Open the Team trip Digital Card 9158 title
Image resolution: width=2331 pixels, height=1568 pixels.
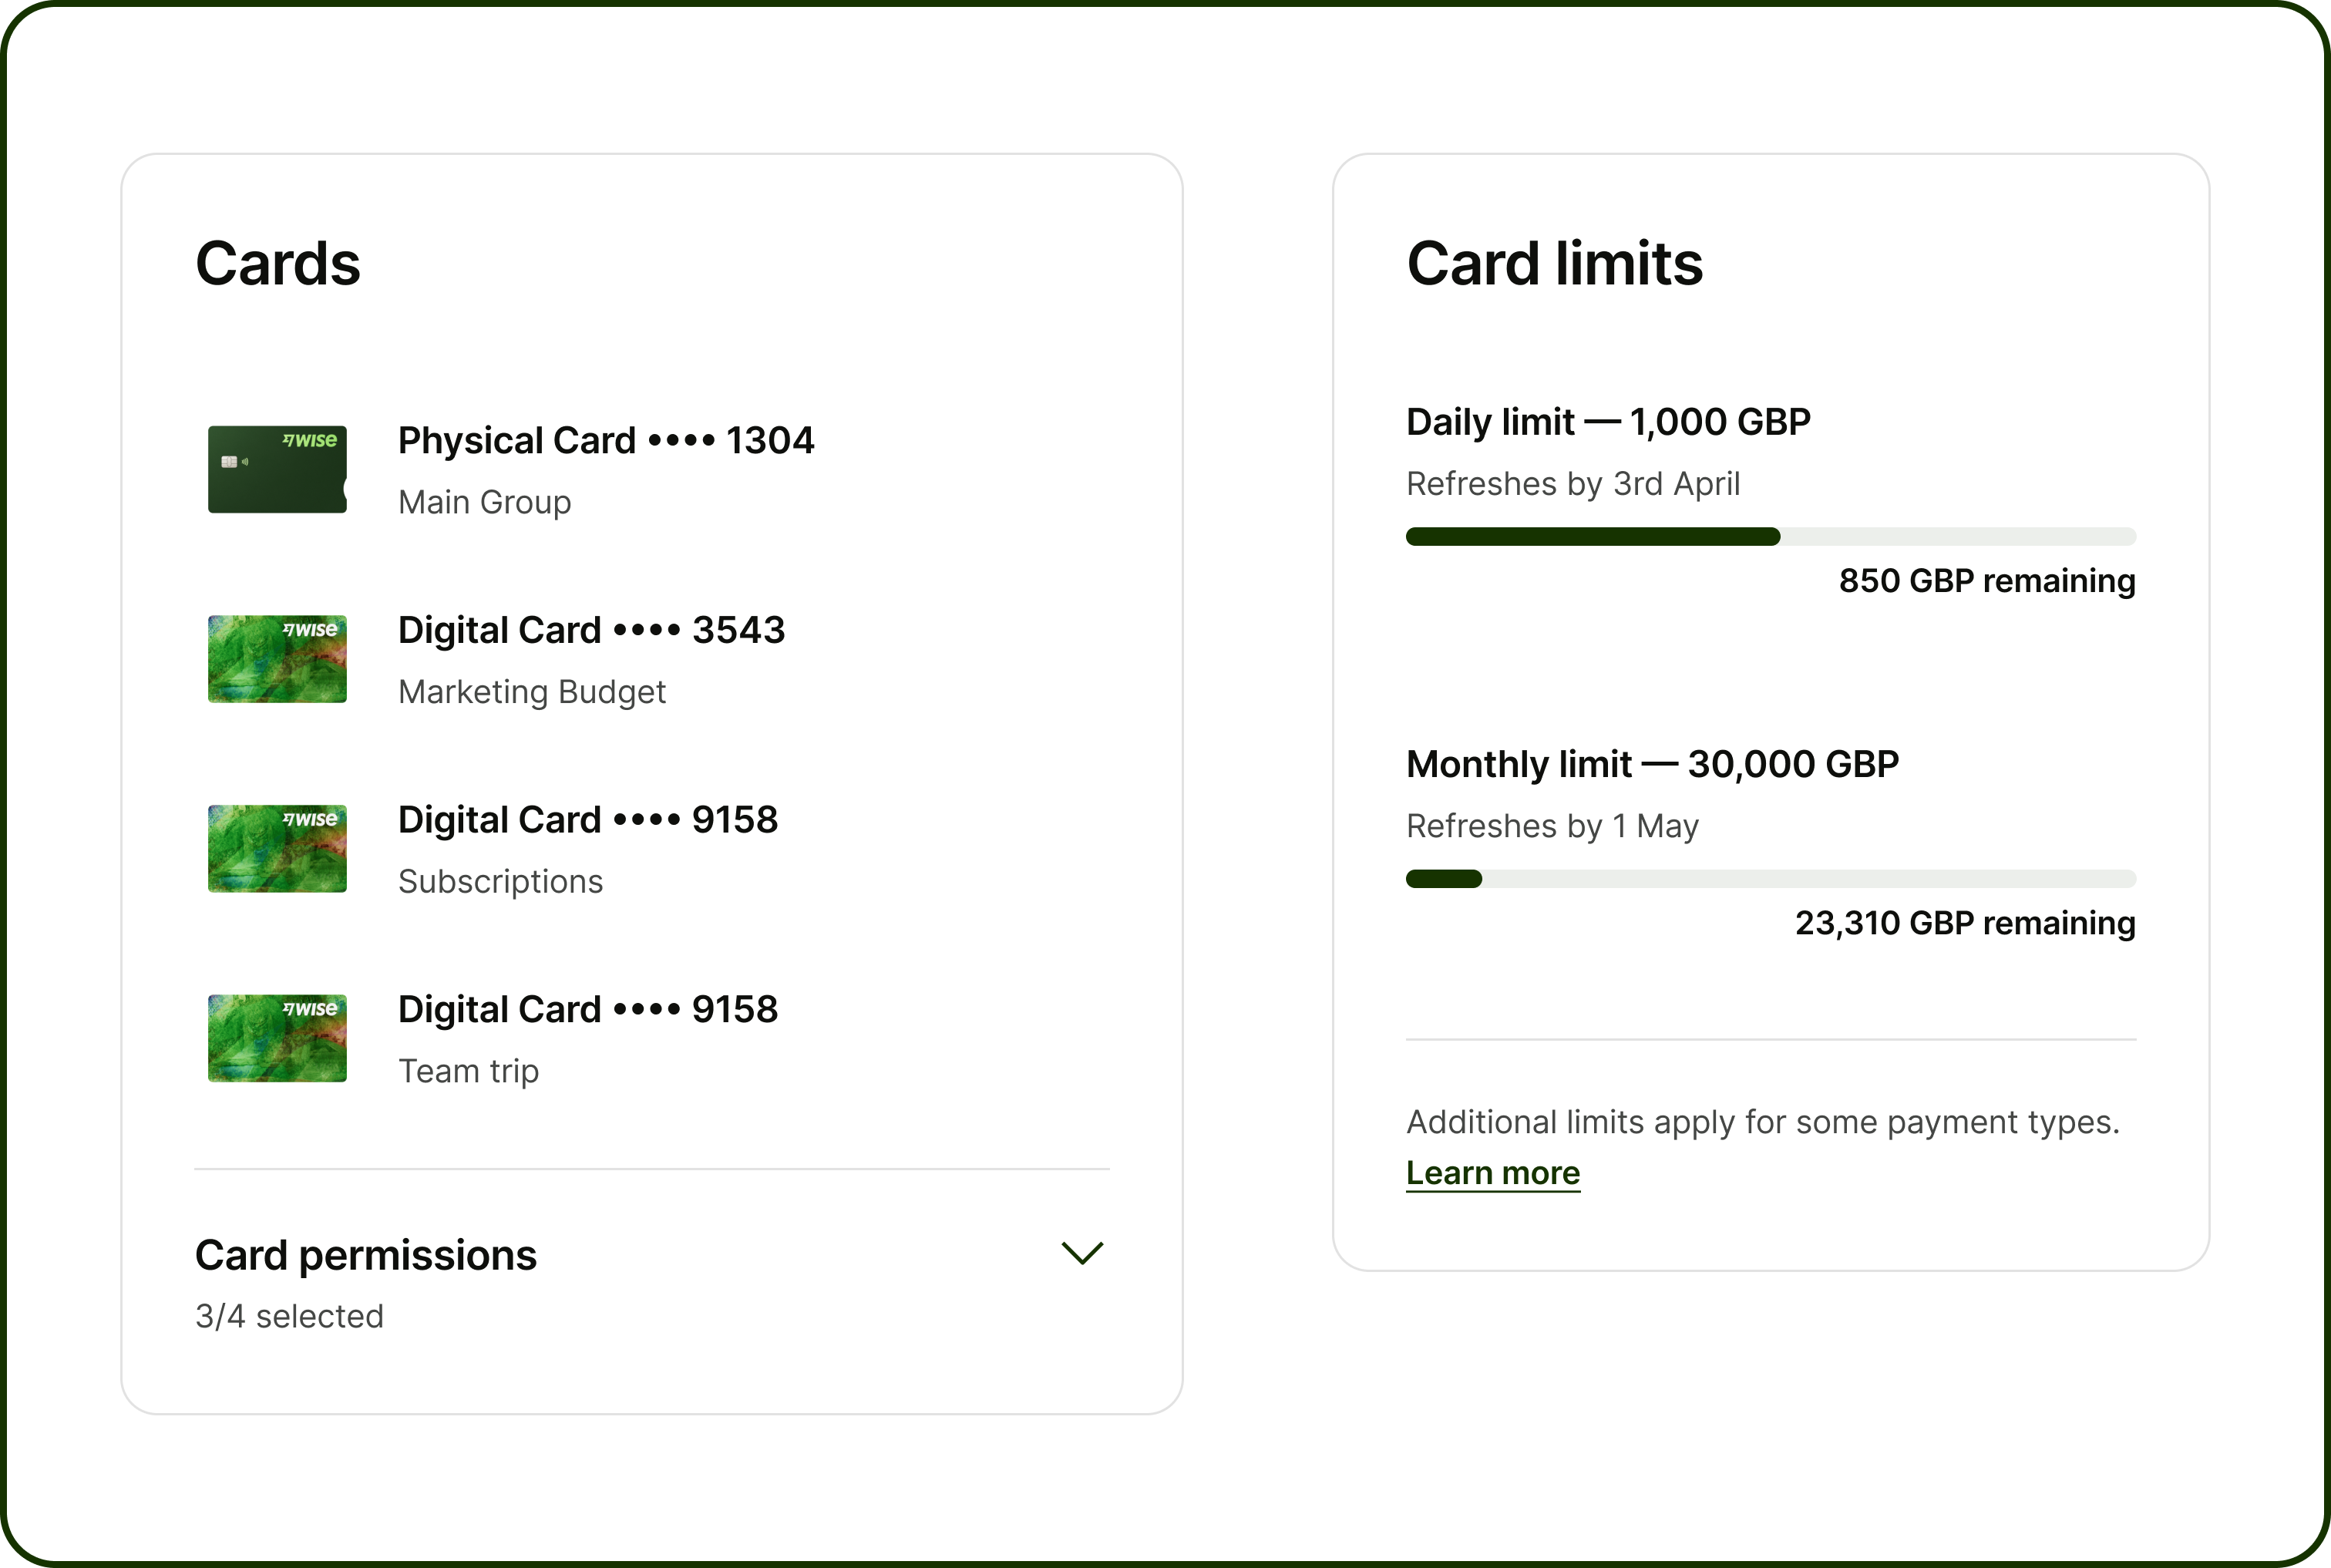588,1009
